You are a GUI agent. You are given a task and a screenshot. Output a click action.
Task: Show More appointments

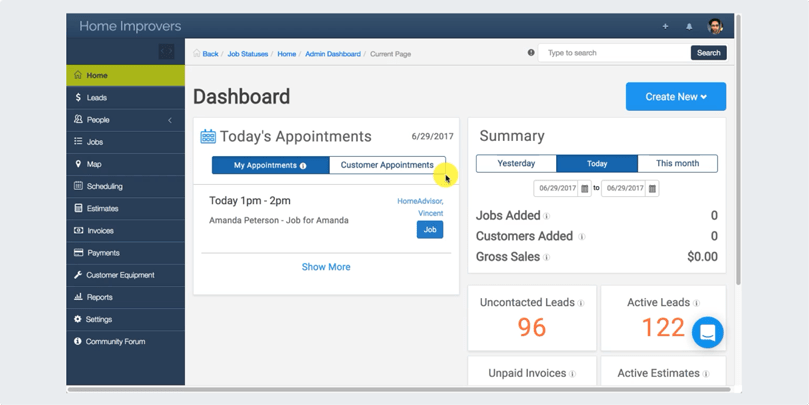(x=326, y=267)
